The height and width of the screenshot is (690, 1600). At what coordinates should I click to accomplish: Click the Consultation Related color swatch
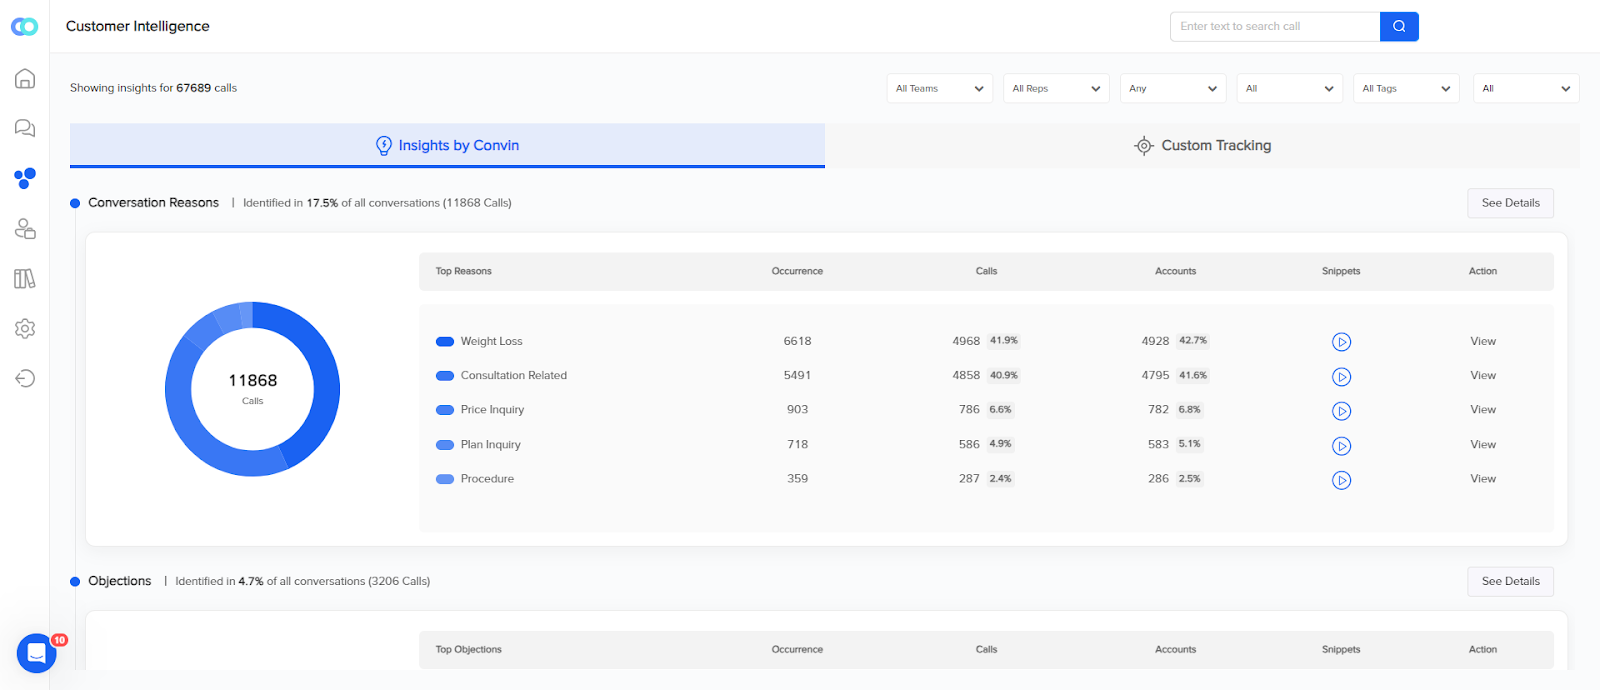445,376
